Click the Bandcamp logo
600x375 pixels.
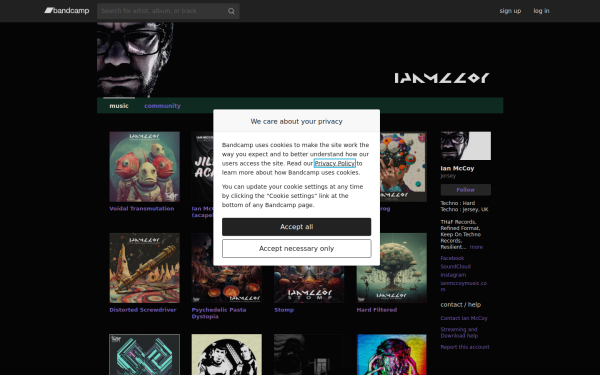67,11
